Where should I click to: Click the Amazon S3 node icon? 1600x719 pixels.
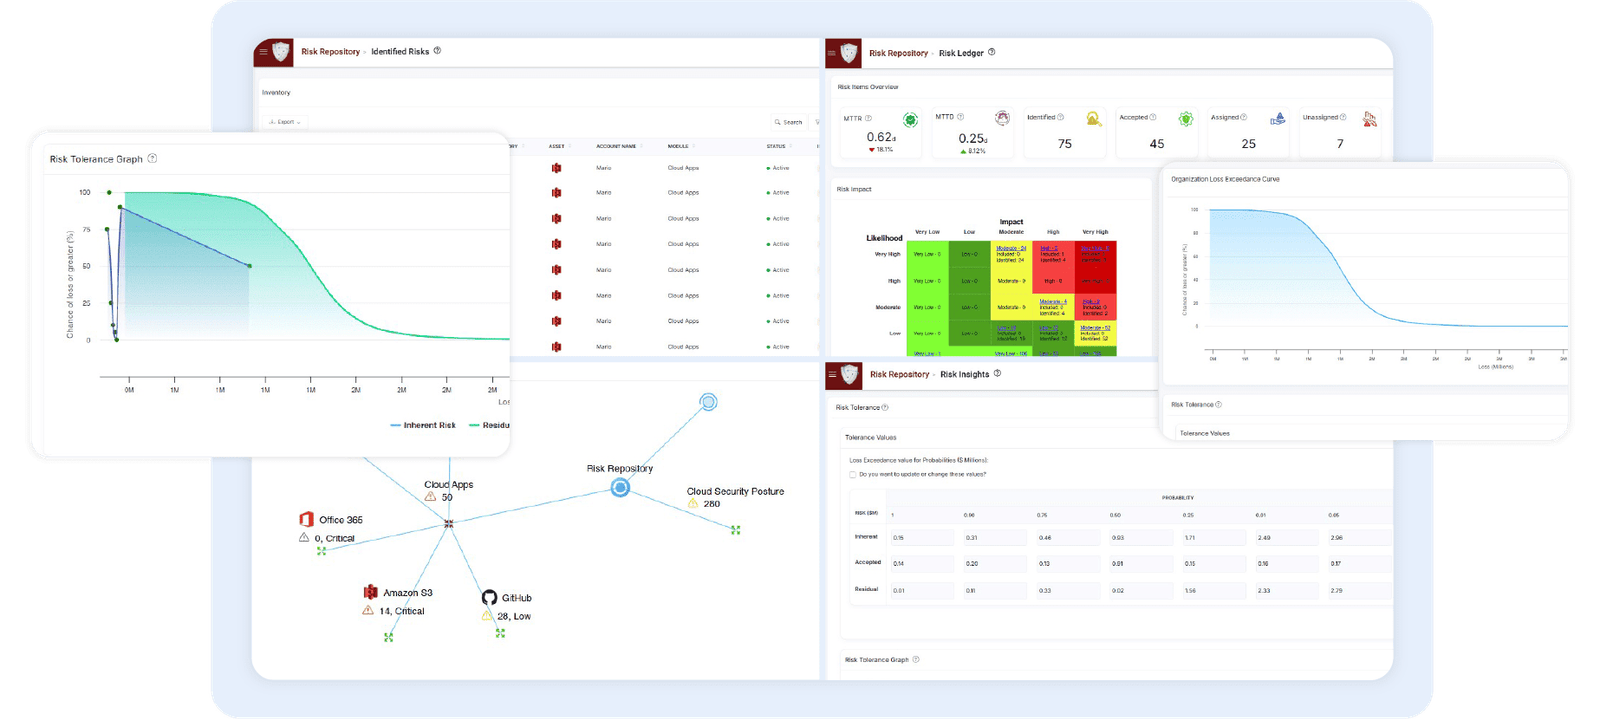(x=370, y=592)
